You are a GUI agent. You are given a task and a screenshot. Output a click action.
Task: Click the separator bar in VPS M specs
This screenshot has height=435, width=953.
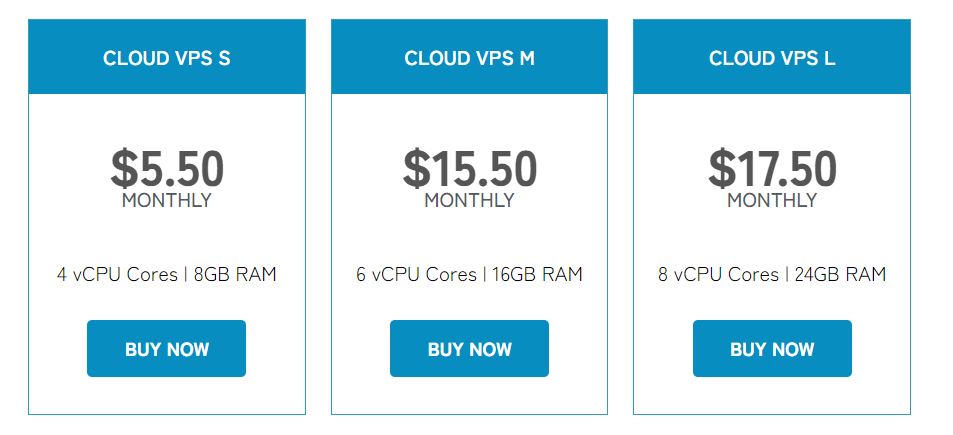coord(485,274)
